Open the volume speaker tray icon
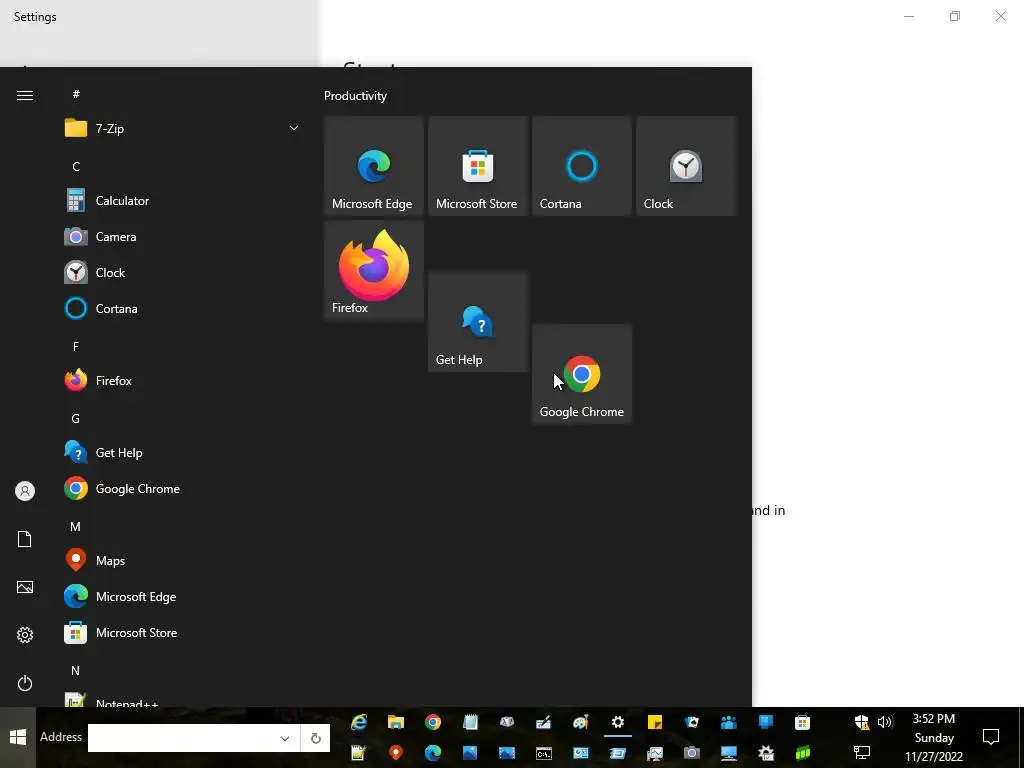 (x=885, y=722)
